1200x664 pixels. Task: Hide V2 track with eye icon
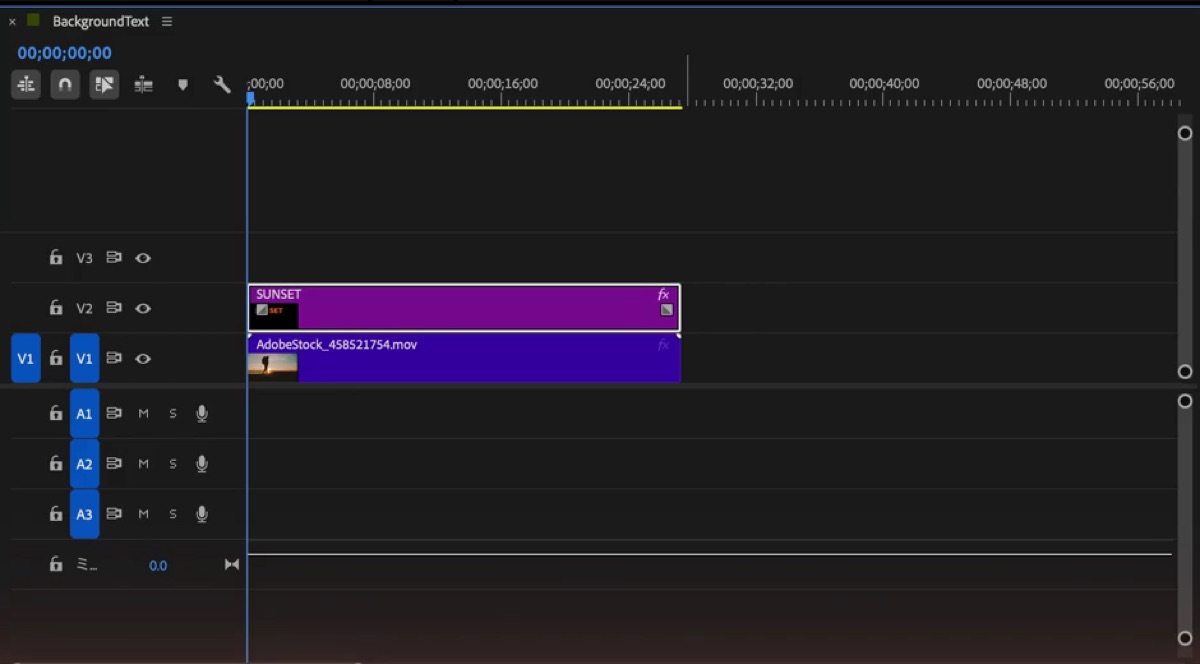point(143,308)
